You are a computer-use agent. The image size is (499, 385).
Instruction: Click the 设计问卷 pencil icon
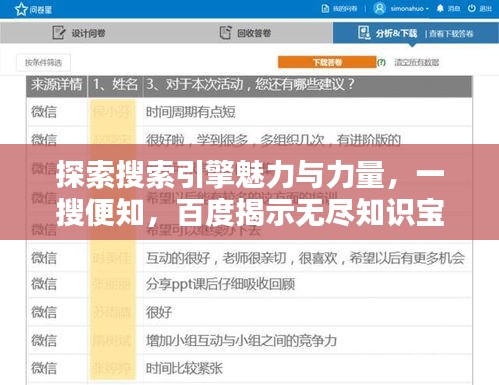click(x=59, y=33)
